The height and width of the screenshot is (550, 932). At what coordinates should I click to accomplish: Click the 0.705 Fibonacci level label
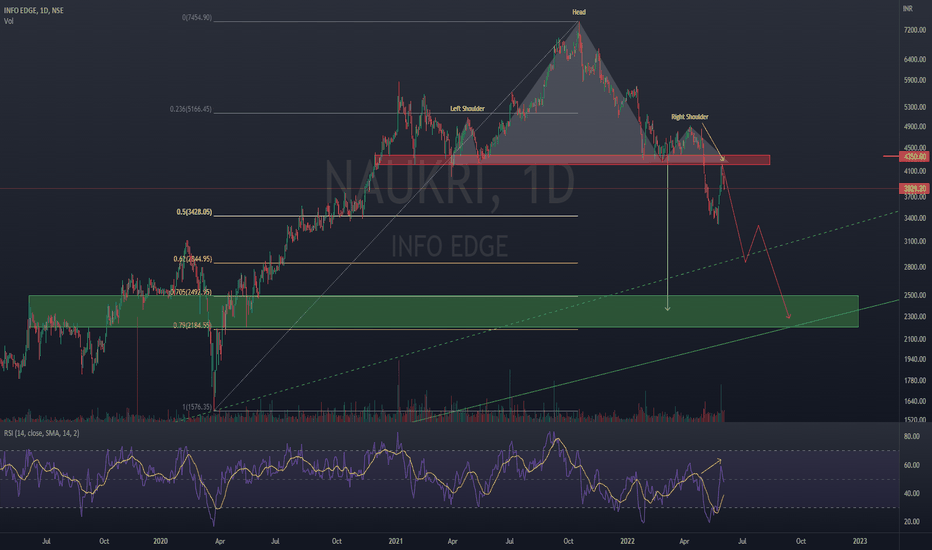[x=190, y=293]
